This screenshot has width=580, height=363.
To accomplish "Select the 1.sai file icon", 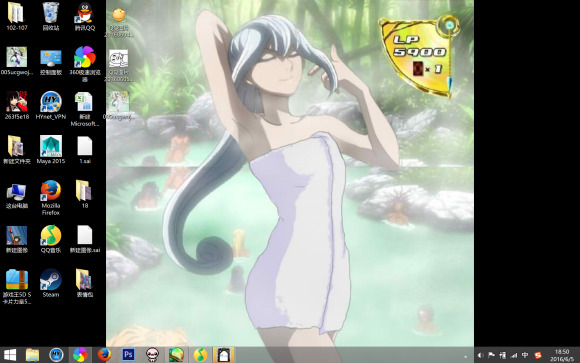I will [x=85, y=146].
